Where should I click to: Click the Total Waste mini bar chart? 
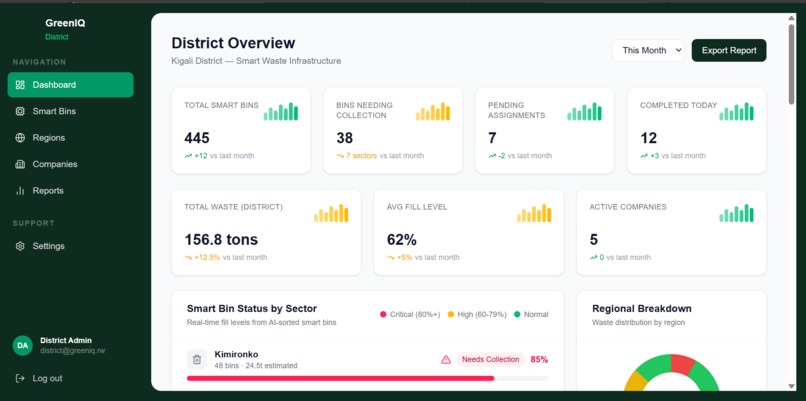(331, 213)
